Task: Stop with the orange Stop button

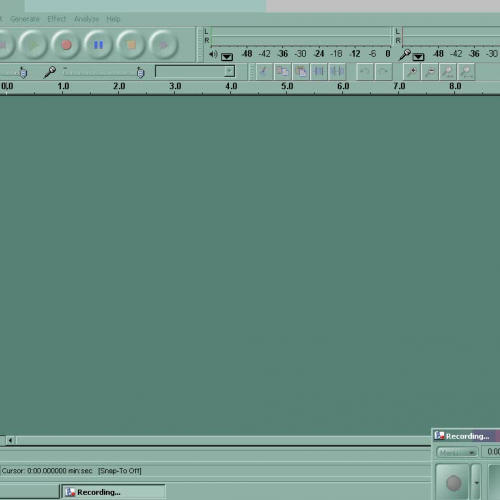Action: (131, 45)
